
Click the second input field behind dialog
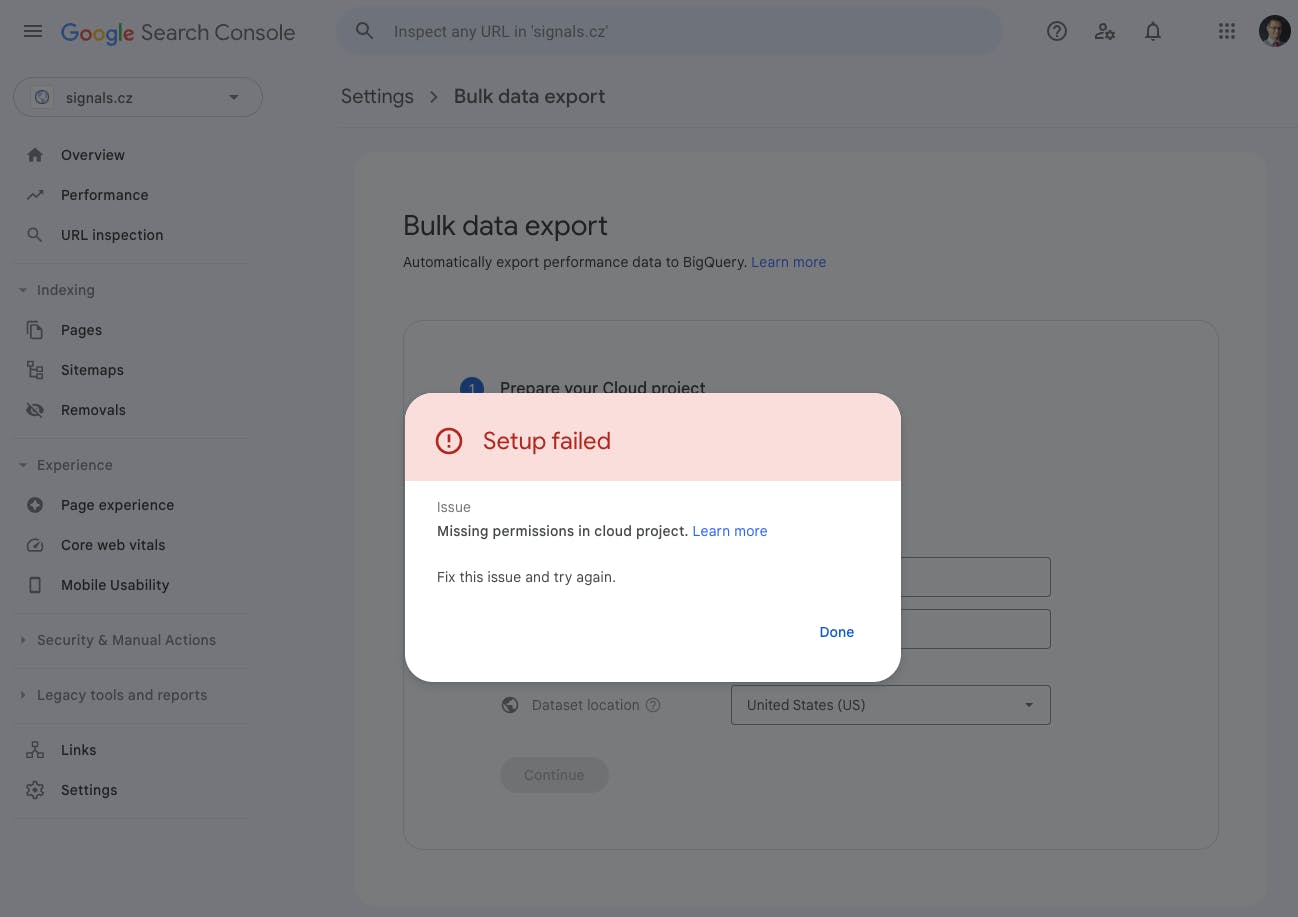coord(975,629)
